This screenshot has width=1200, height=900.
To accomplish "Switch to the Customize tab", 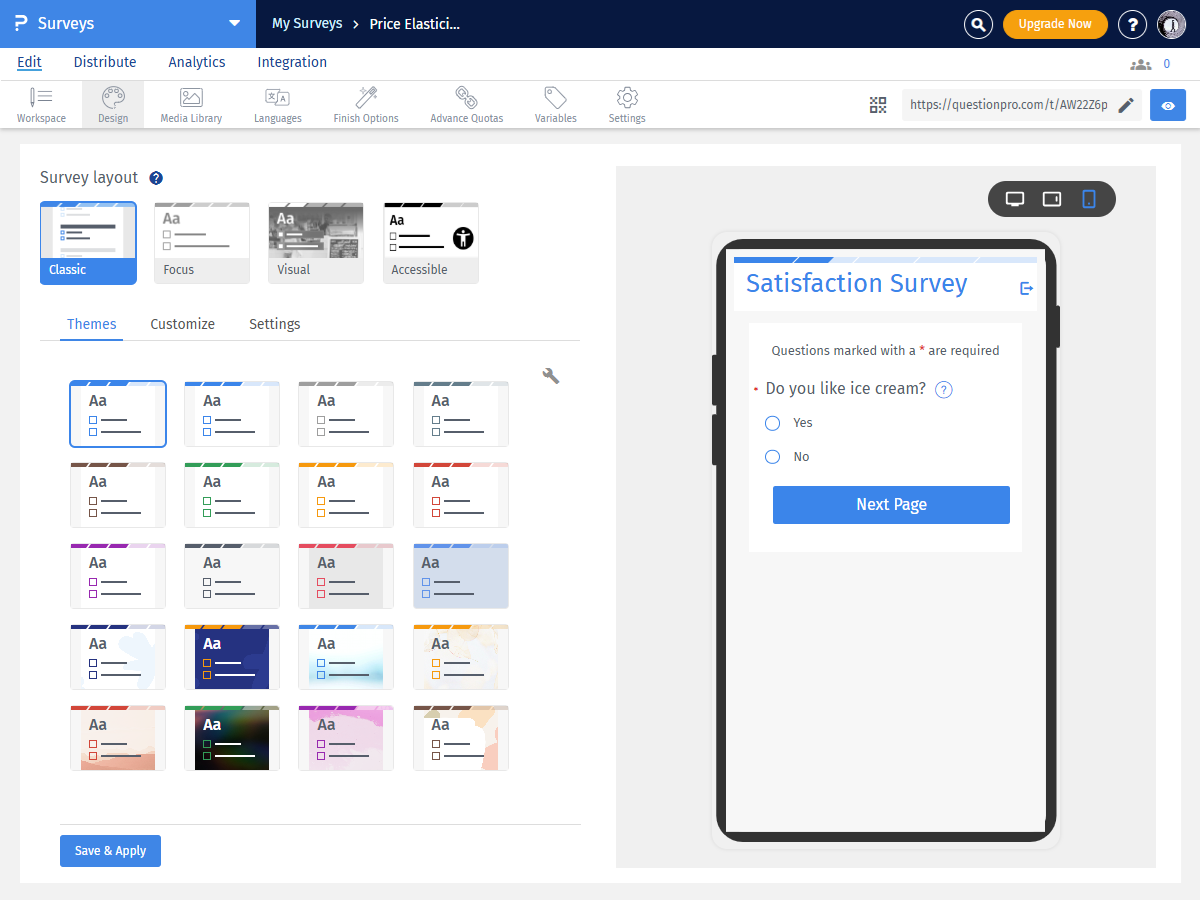I will point(182,324).
